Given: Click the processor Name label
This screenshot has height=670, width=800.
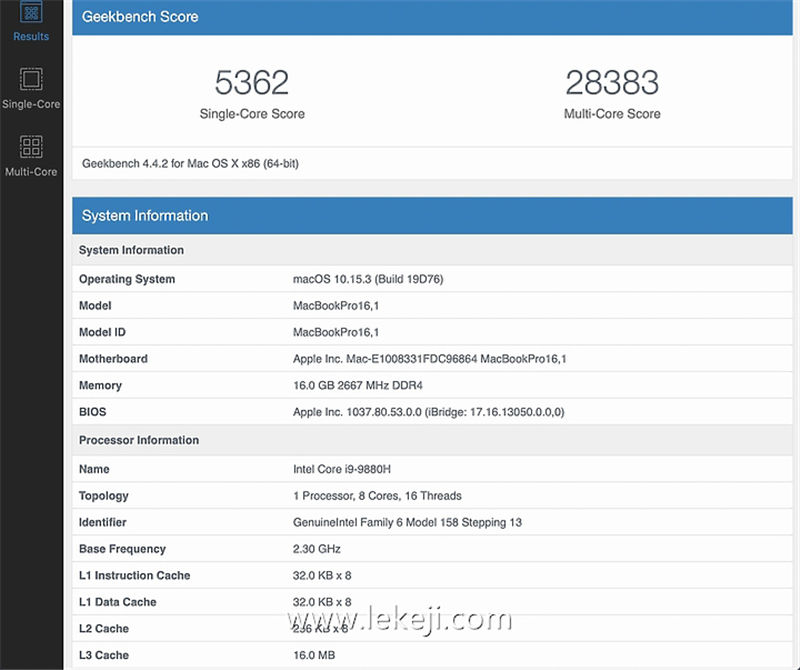Looking at the screenshot, I should (x=94, y=469).
